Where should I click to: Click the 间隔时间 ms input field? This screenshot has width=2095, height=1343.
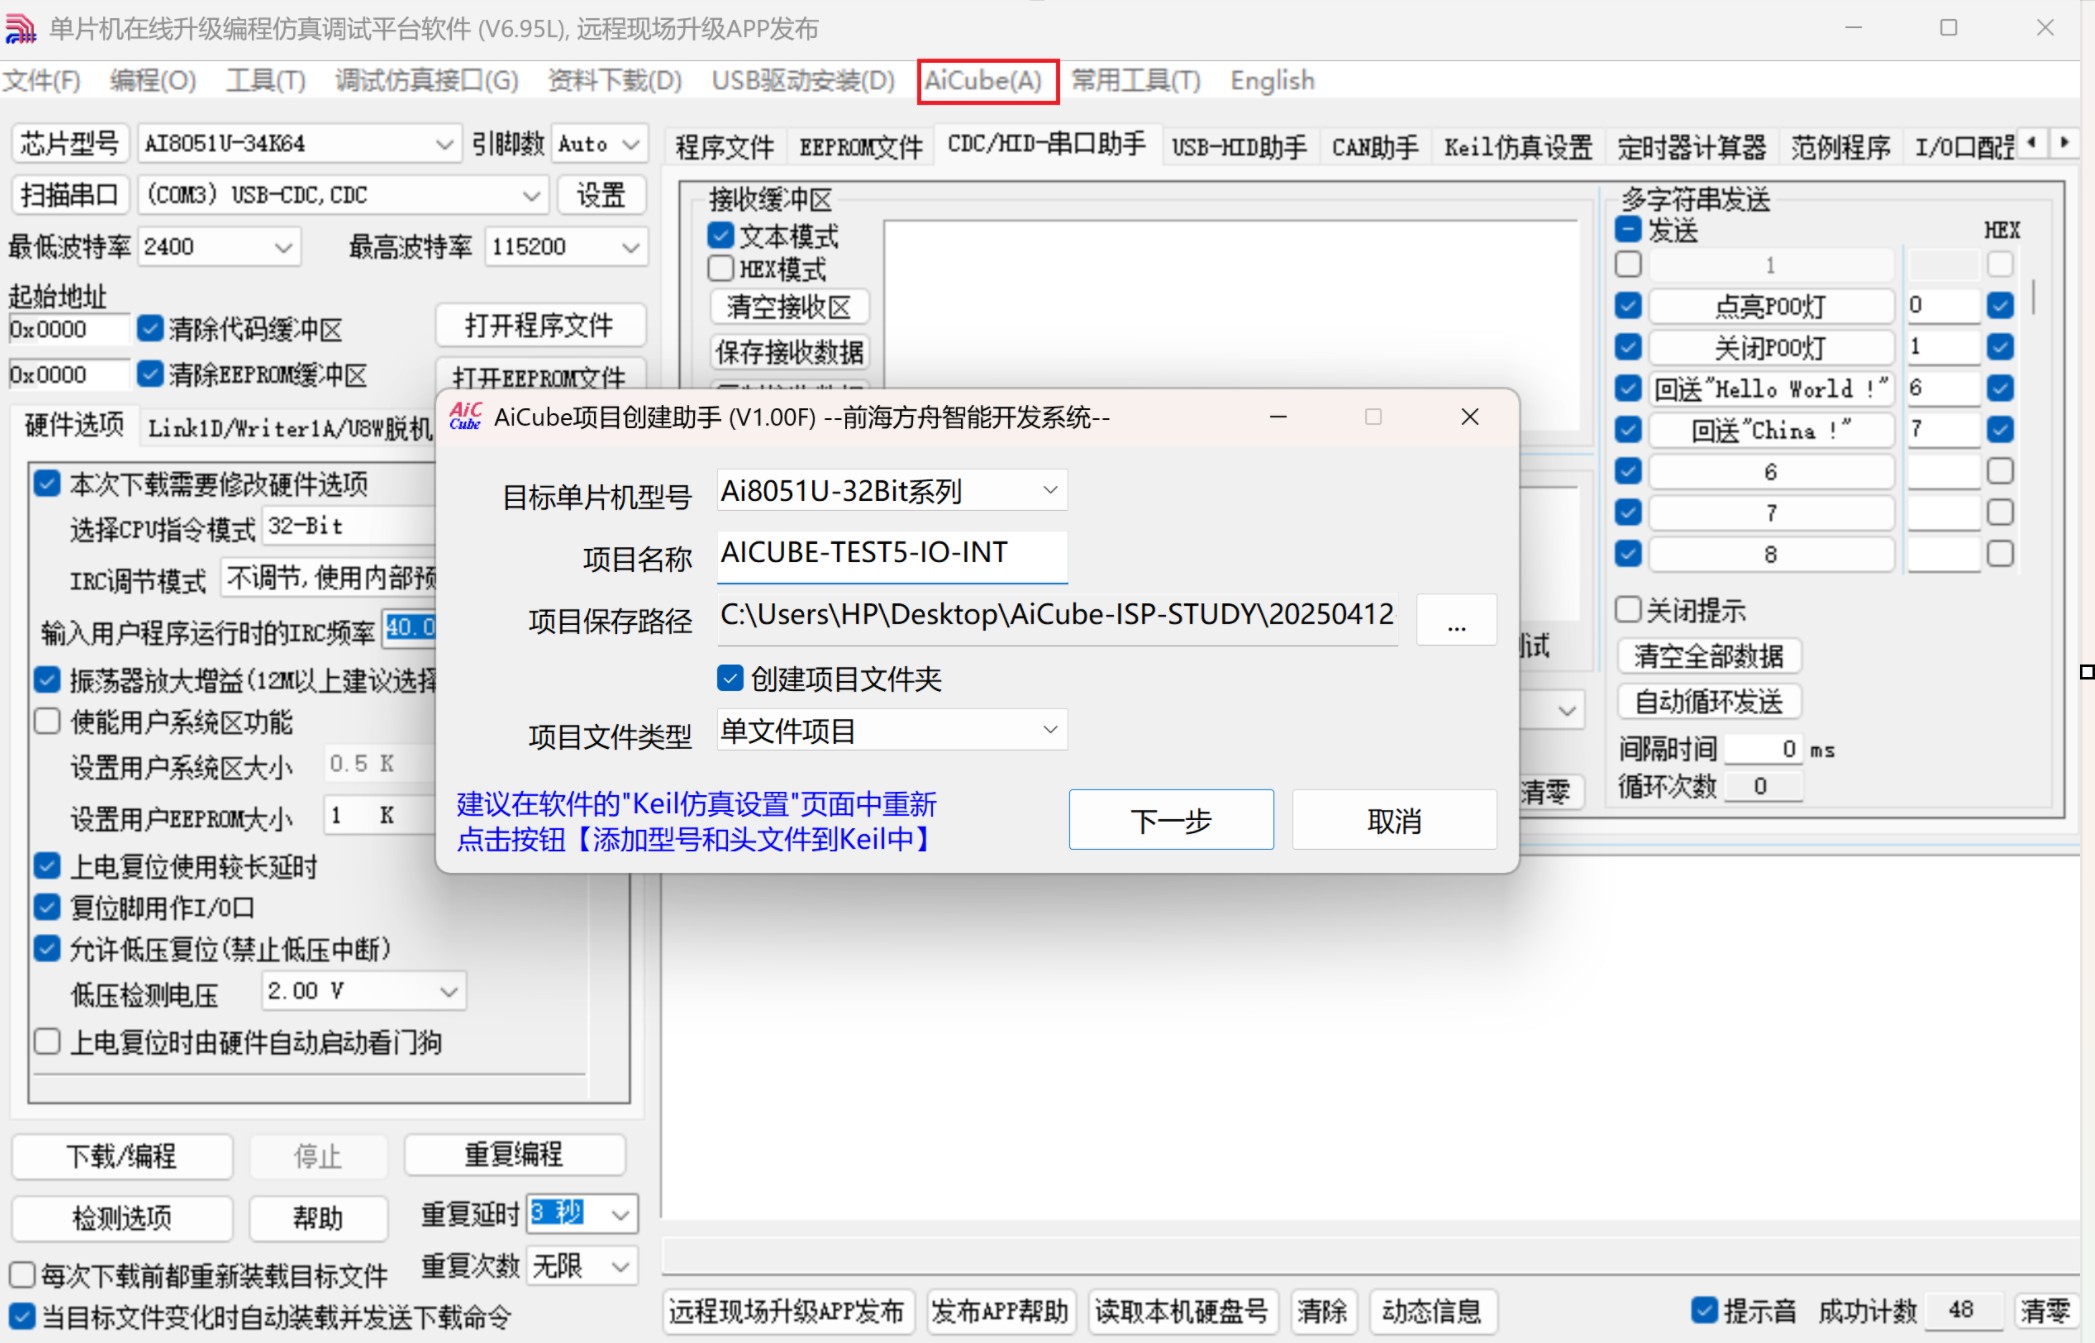click(x=1763, y=749)
